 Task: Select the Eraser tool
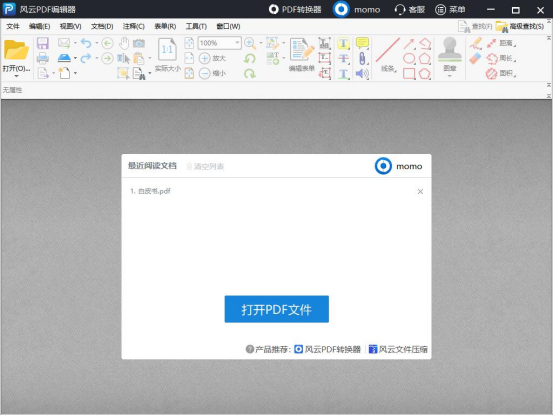(x=476, y=58)
